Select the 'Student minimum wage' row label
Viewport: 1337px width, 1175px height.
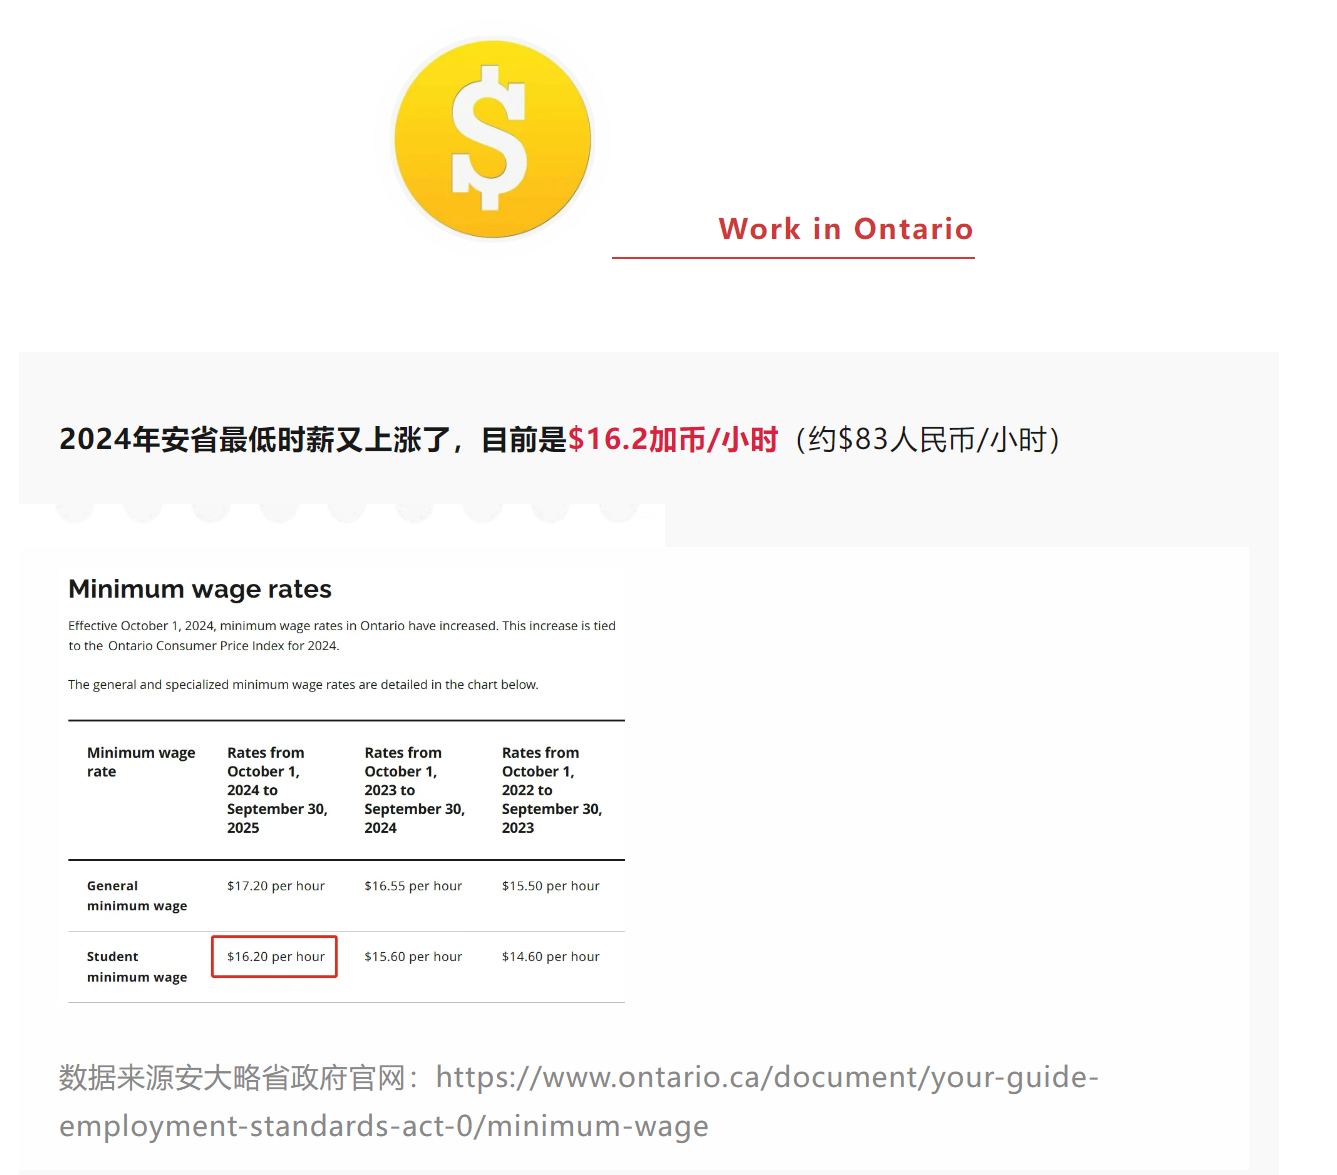pyautogui.click(x=137, y=967)
